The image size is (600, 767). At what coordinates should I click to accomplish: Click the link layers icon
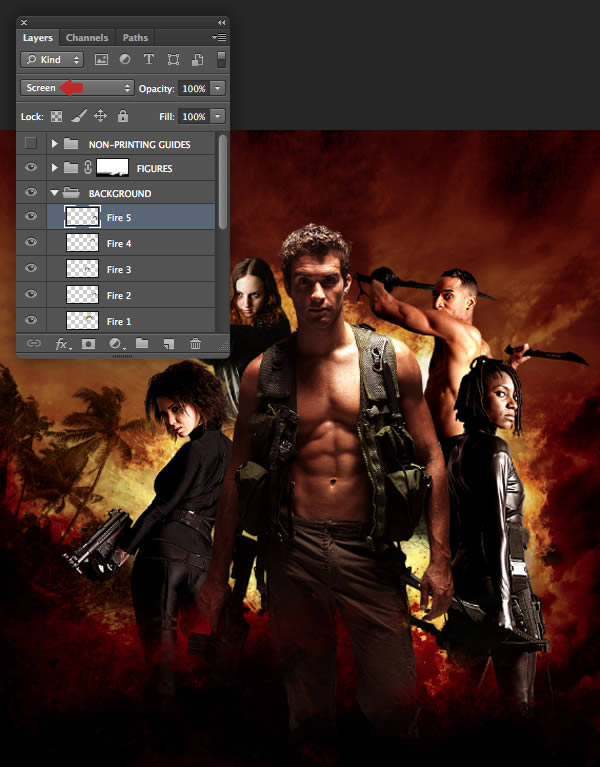click(x=34, y=343)
